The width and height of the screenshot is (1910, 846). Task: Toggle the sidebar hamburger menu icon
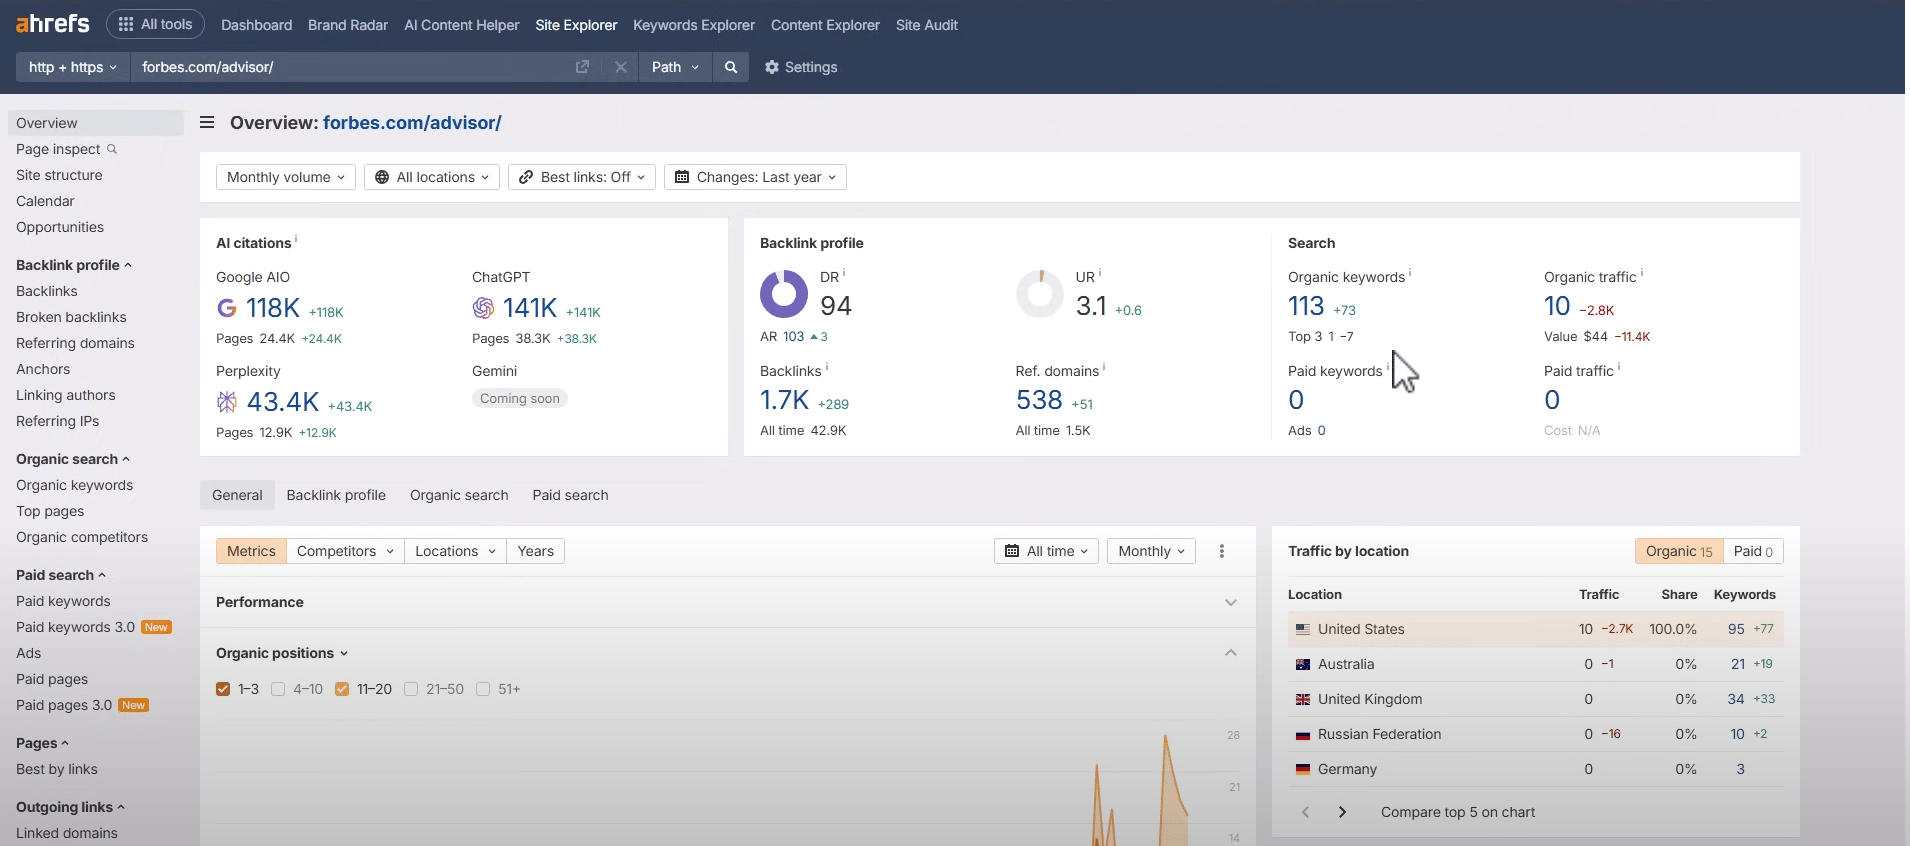tap(207, 122)
